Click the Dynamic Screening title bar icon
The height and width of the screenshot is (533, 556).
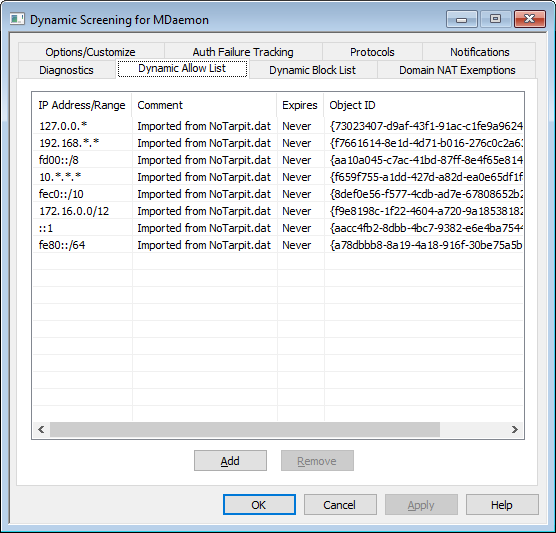point(17,19)
